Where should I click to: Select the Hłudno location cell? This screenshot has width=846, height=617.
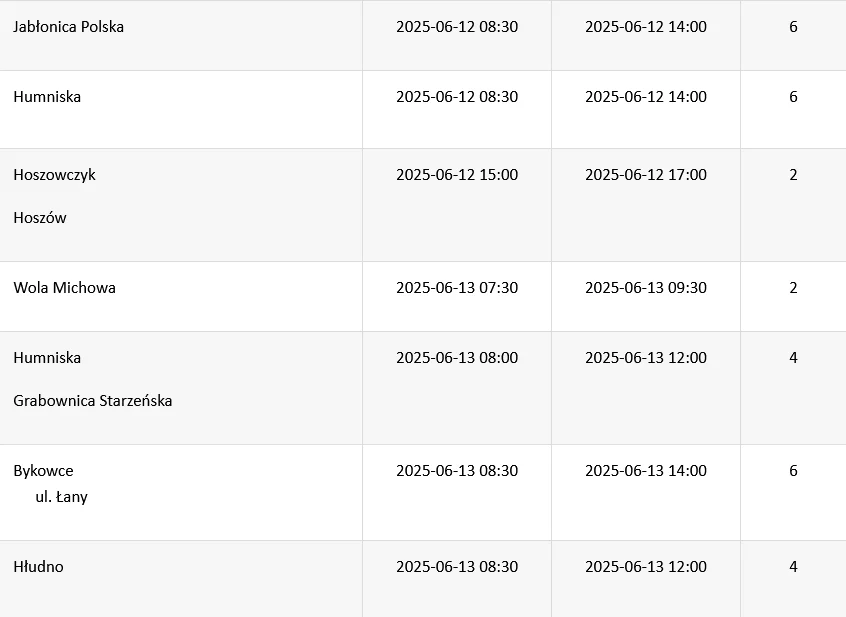click(39, 567)
